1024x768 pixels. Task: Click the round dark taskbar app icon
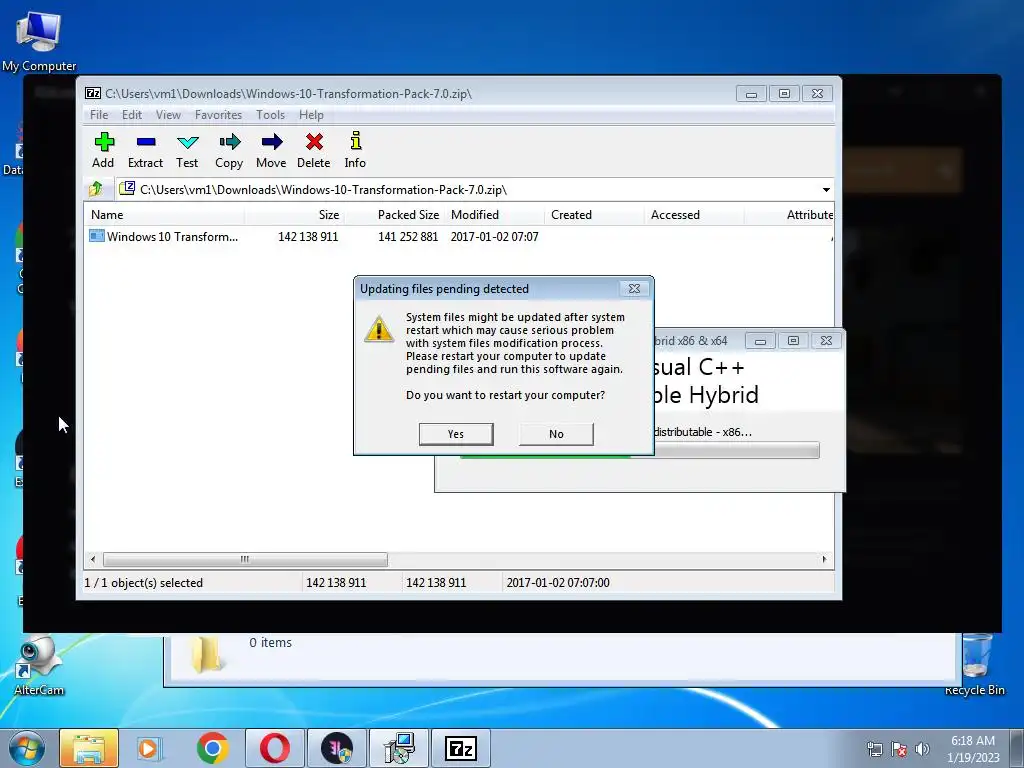point(337,748)
